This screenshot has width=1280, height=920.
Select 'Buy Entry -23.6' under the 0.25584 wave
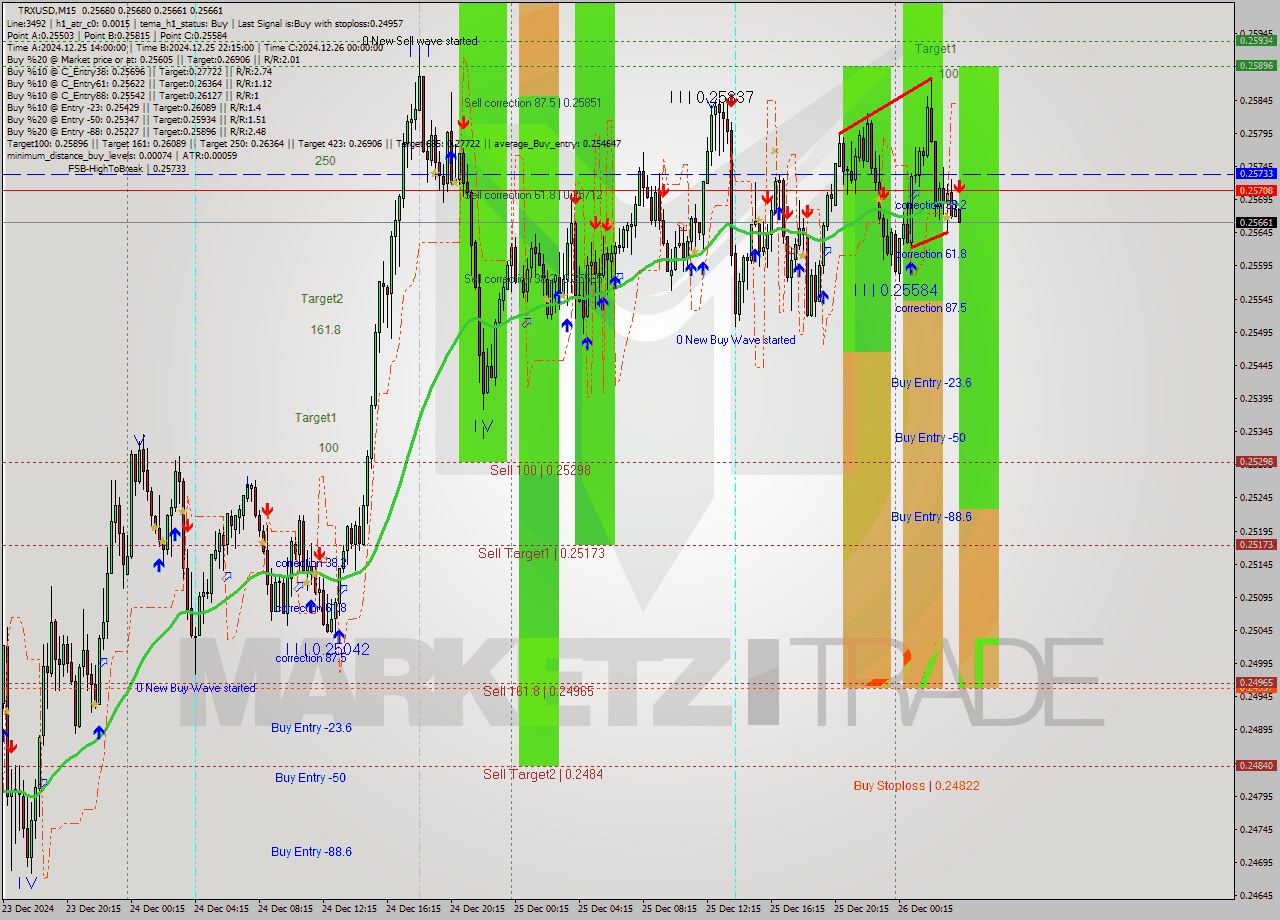931,383
